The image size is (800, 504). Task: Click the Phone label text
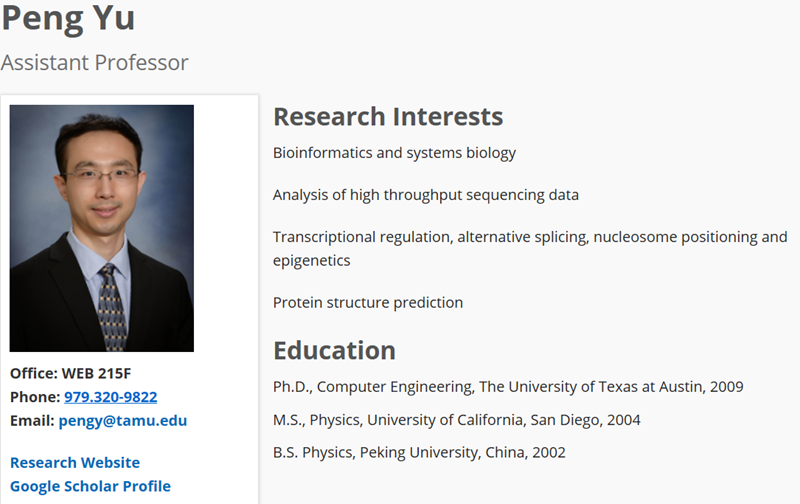(x=35, y=397)
